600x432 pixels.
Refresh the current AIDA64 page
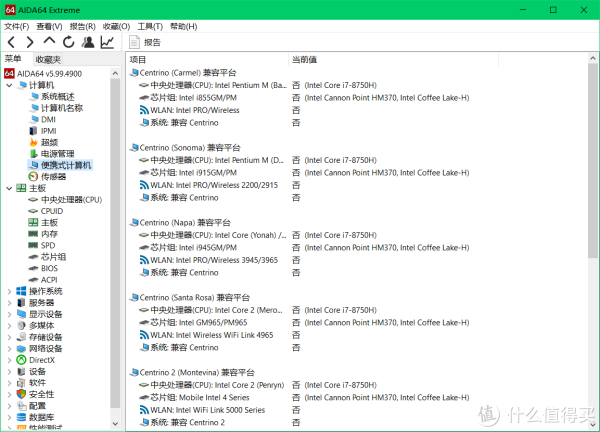69,42
